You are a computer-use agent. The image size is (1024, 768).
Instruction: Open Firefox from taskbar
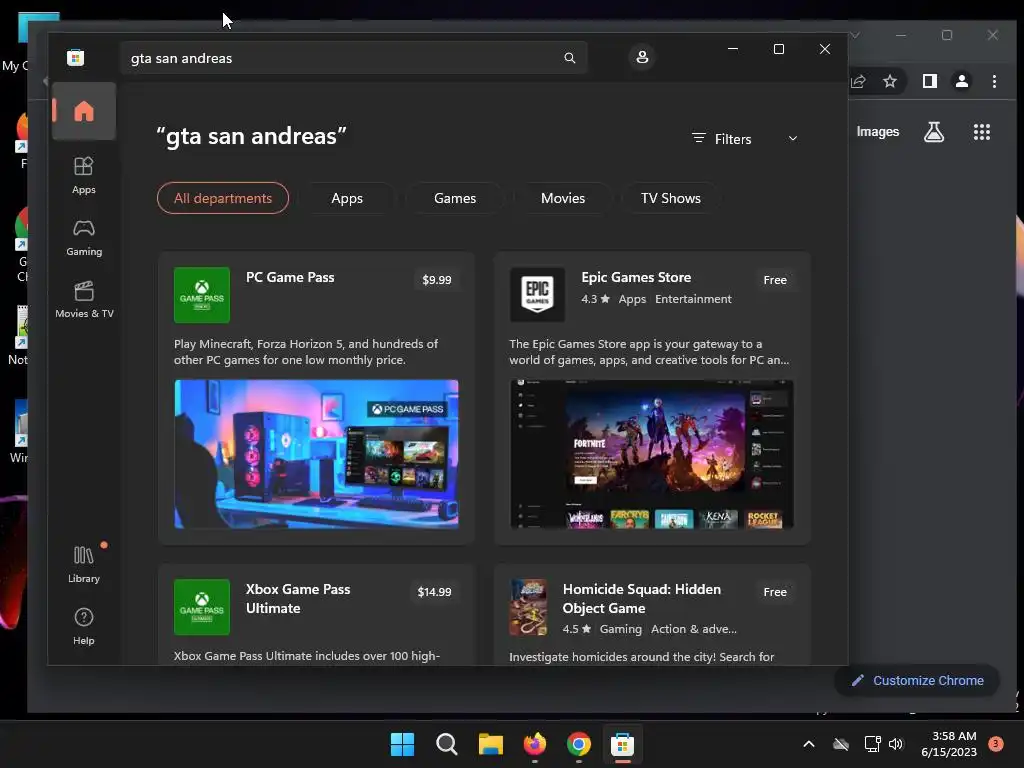535,744
